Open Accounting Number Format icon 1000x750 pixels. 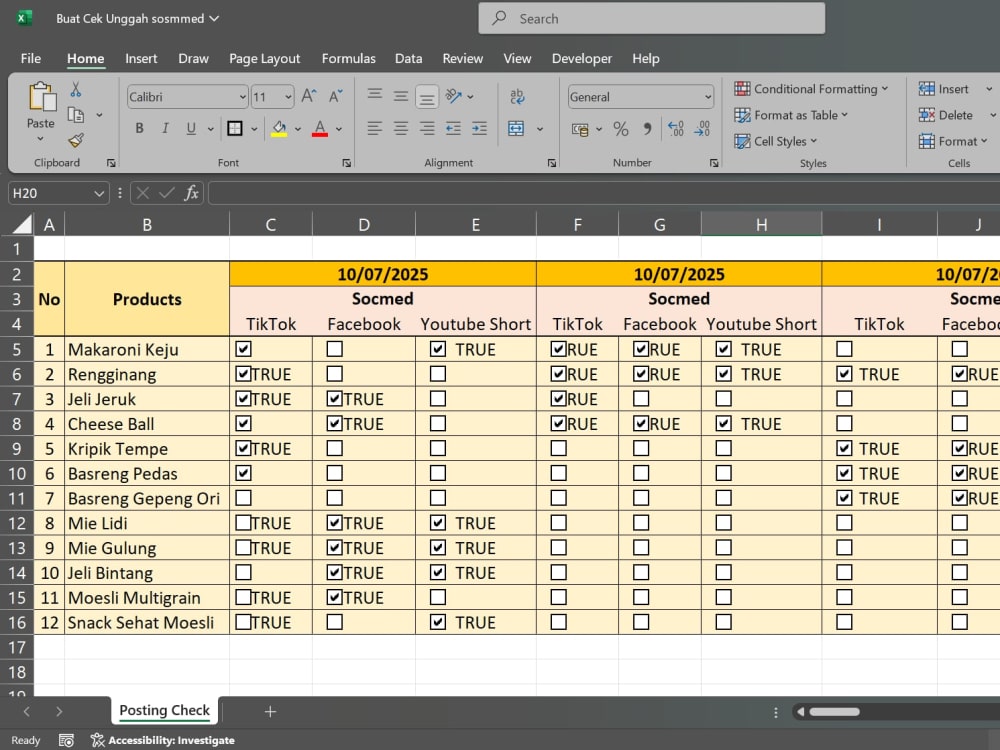coord(580,129)
